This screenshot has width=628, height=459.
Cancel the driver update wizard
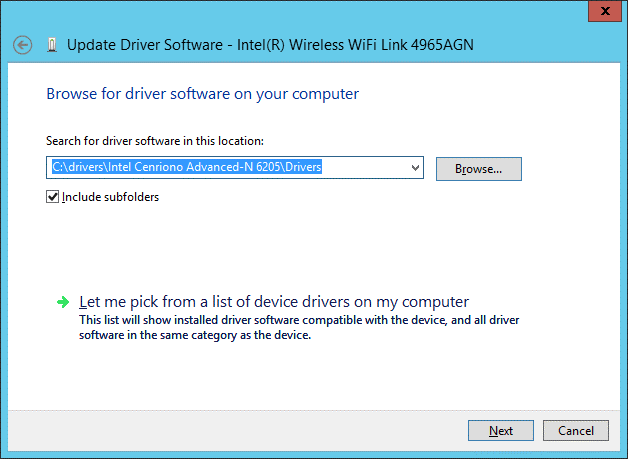point(576,431)
